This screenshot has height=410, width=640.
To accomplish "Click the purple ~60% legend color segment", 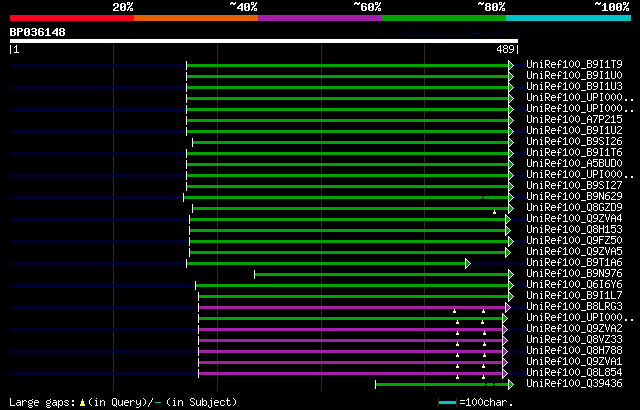I will (320, 18).
